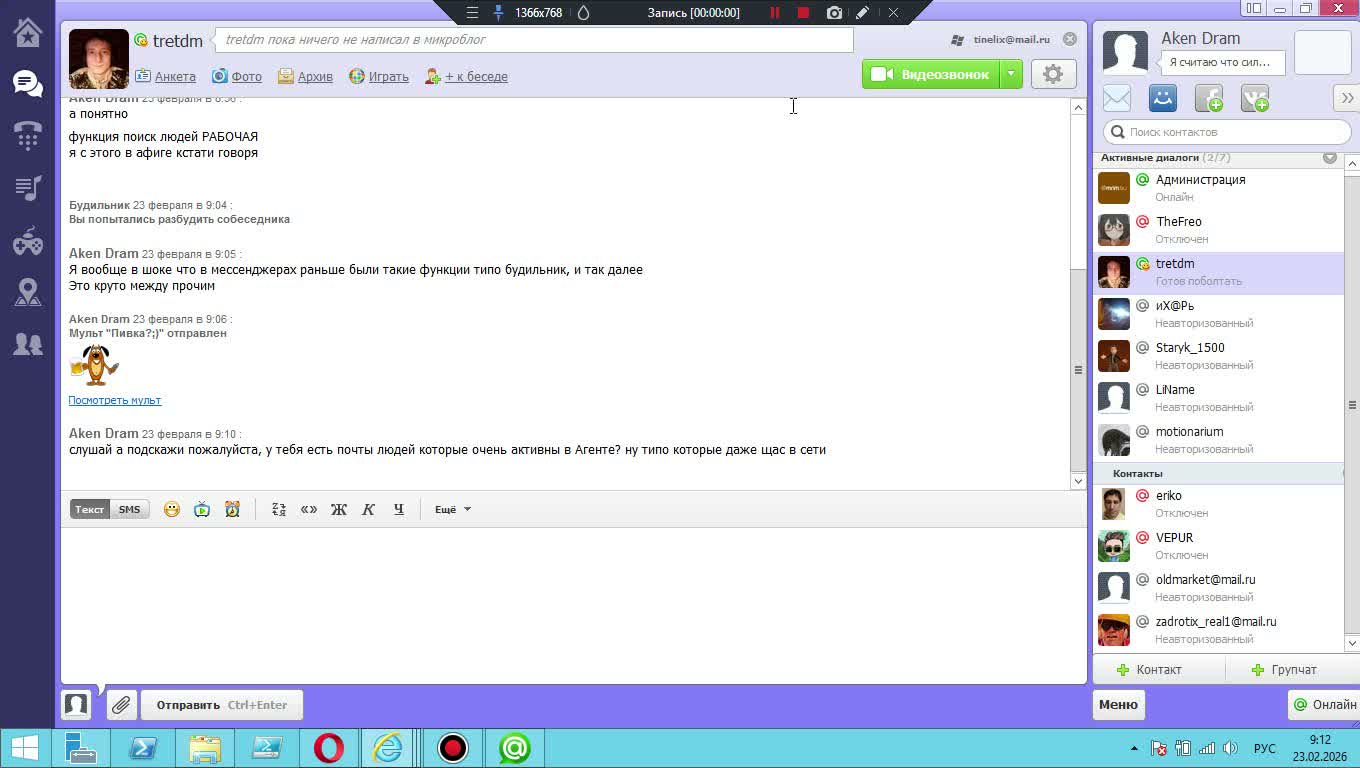Collapse the Активные диалоги section
The image size is (1360, 768).
coord(1329,158)
